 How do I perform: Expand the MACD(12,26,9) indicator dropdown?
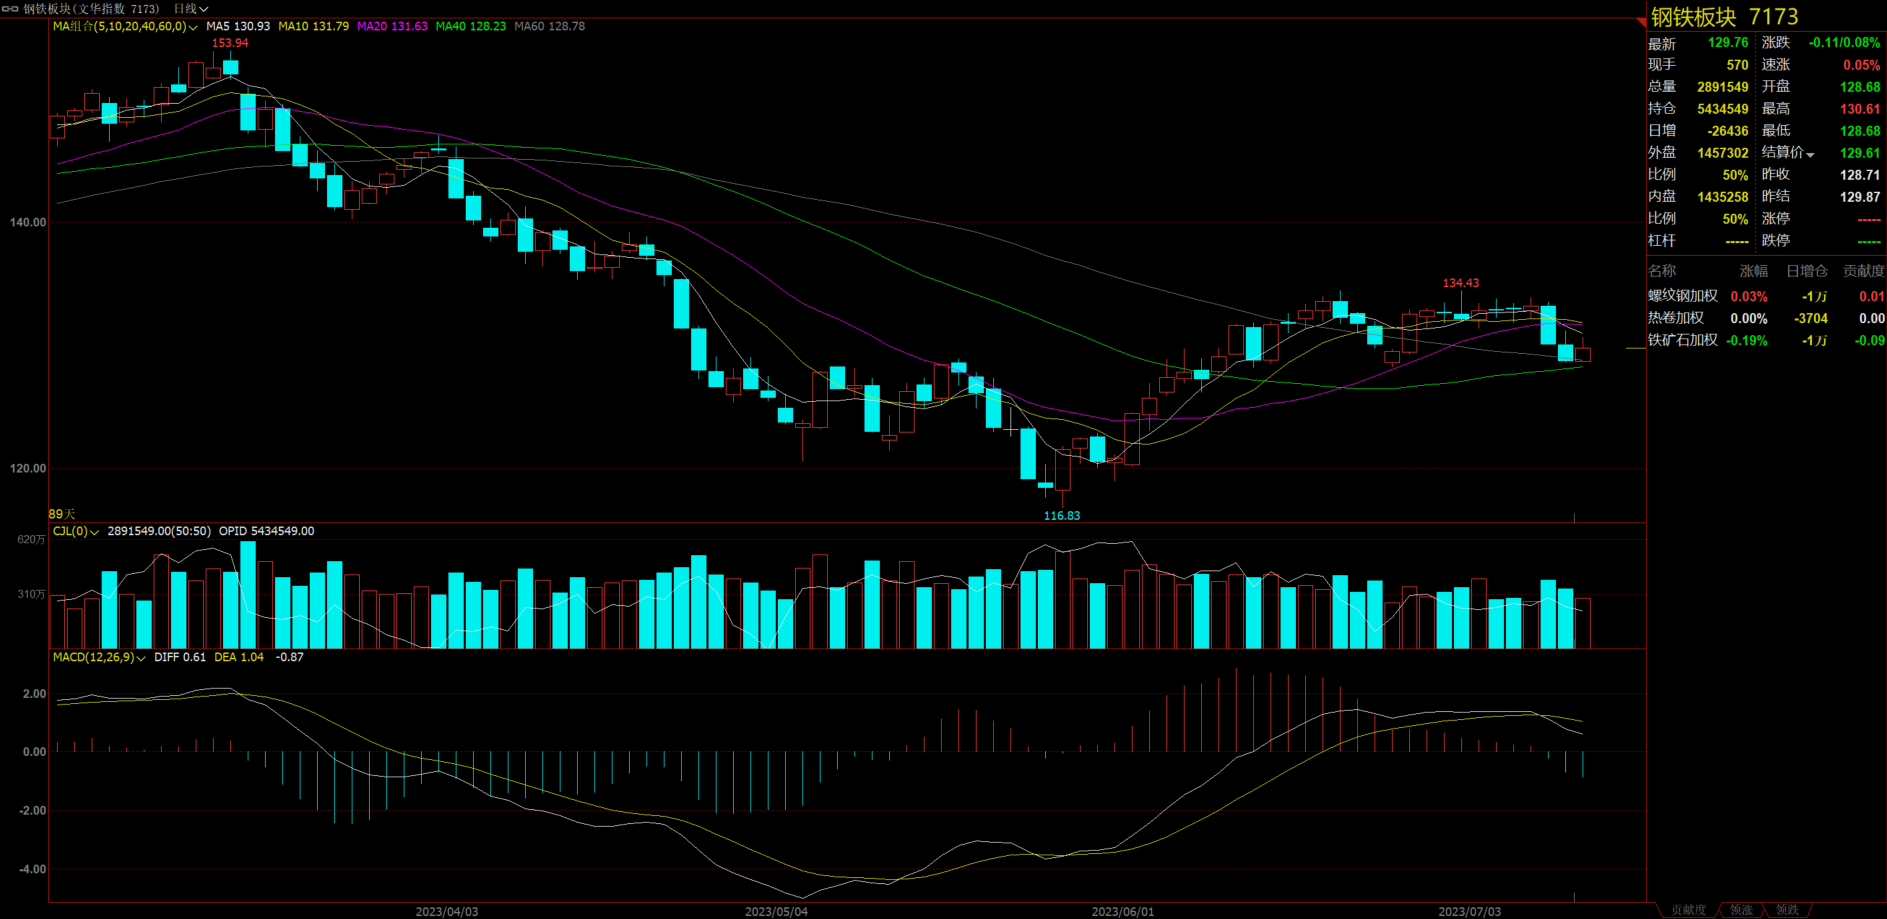pos(141,658)
